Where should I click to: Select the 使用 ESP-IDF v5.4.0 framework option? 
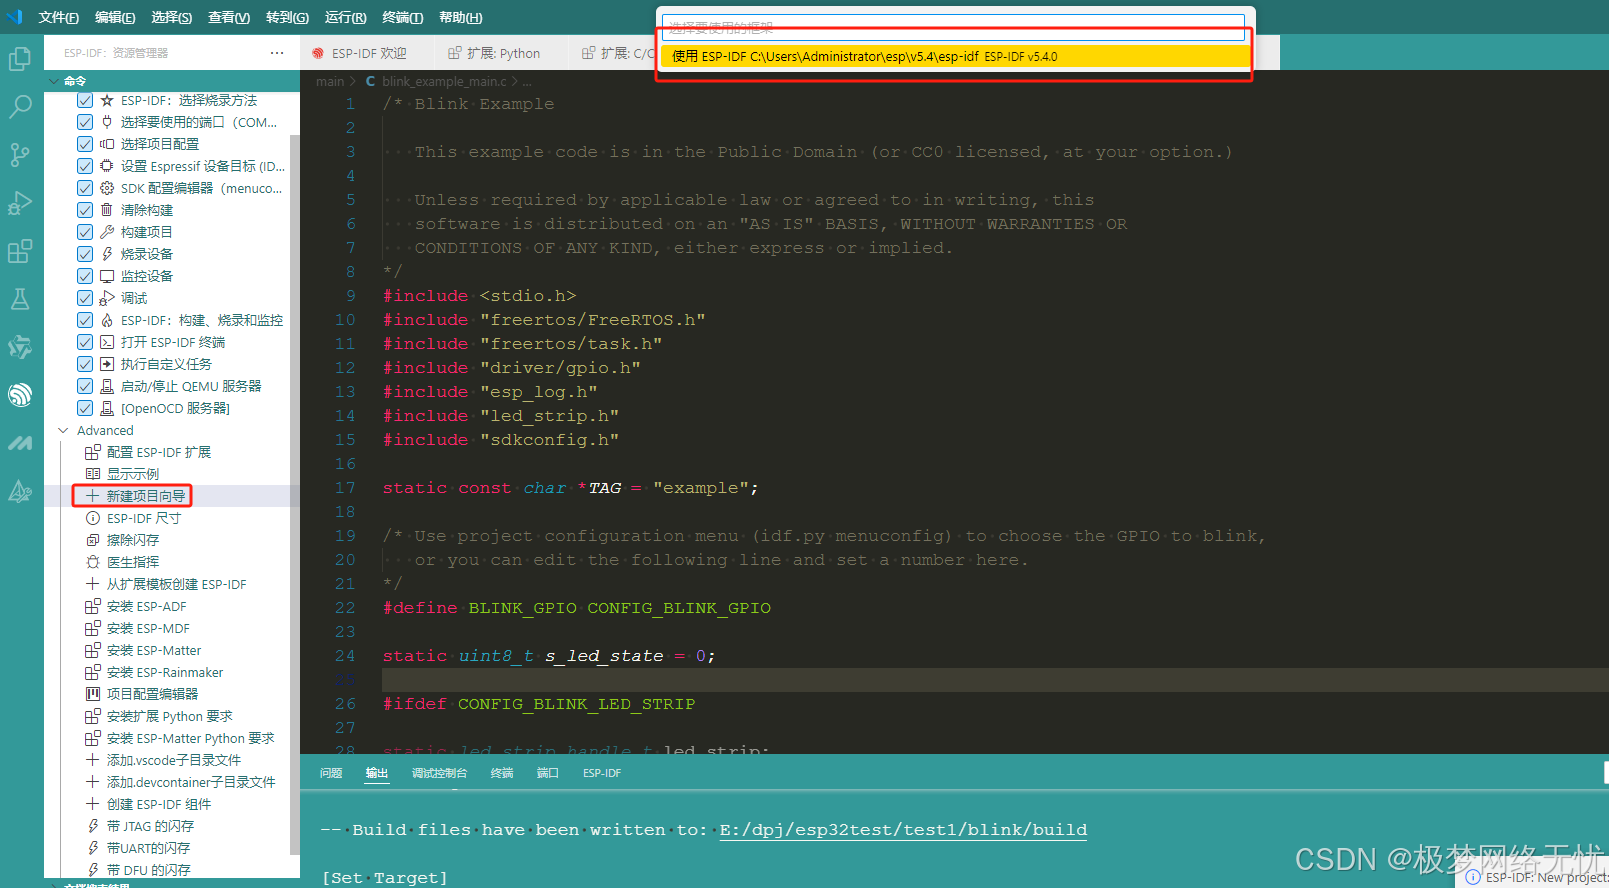tap(955, 56)
